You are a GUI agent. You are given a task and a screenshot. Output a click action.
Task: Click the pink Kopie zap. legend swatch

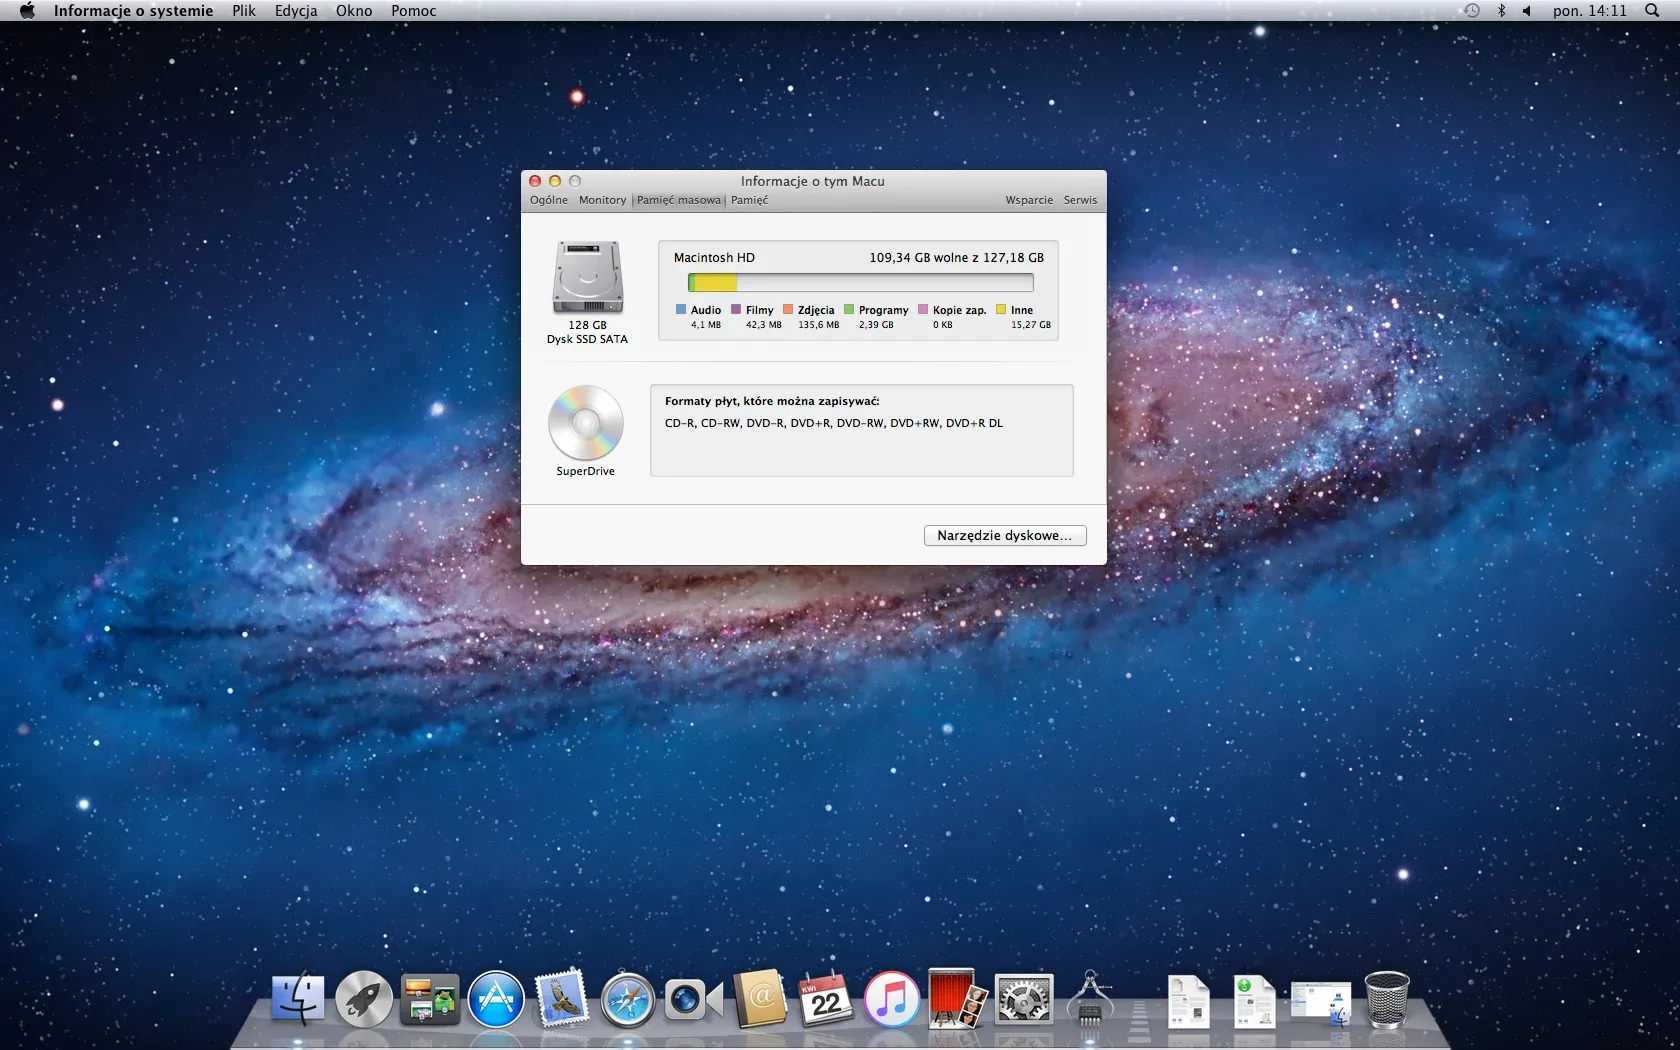923,310
